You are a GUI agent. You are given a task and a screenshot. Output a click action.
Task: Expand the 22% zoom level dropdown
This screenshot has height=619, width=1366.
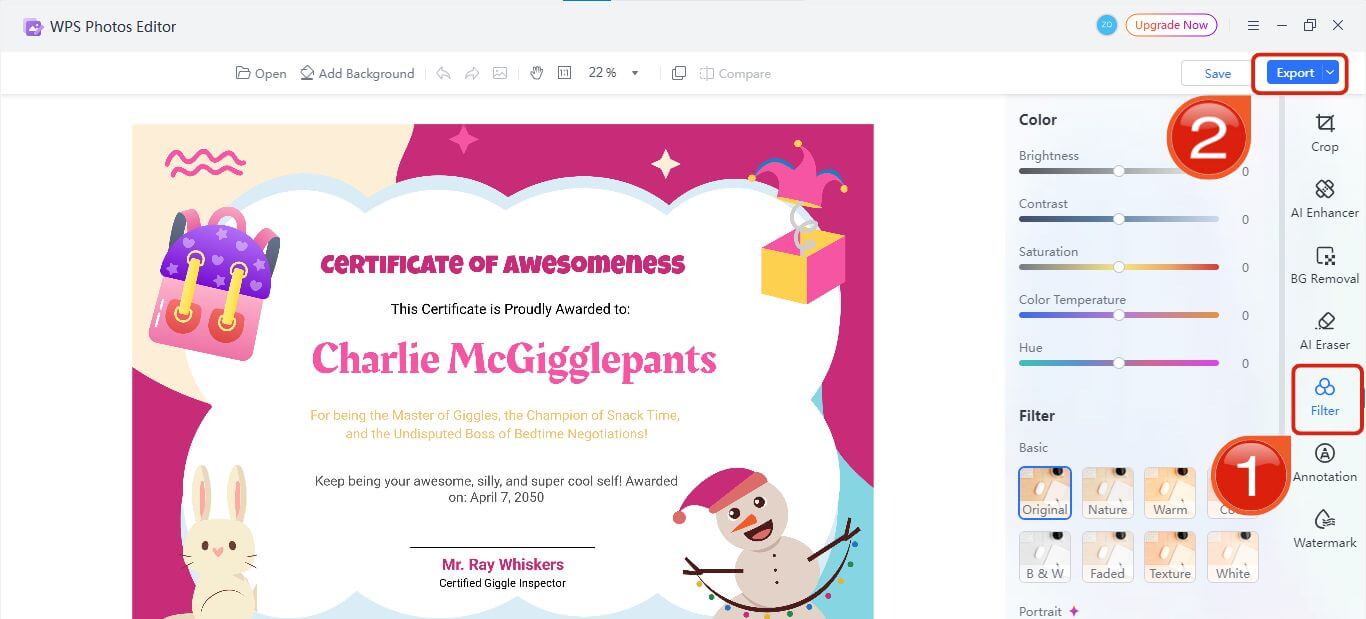pos(635,73)
